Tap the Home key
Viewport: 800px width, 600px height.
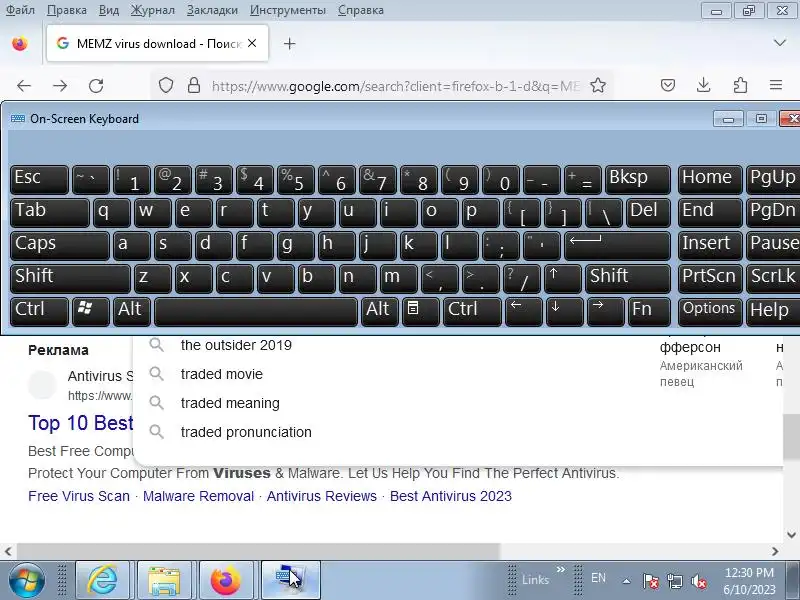710,180
